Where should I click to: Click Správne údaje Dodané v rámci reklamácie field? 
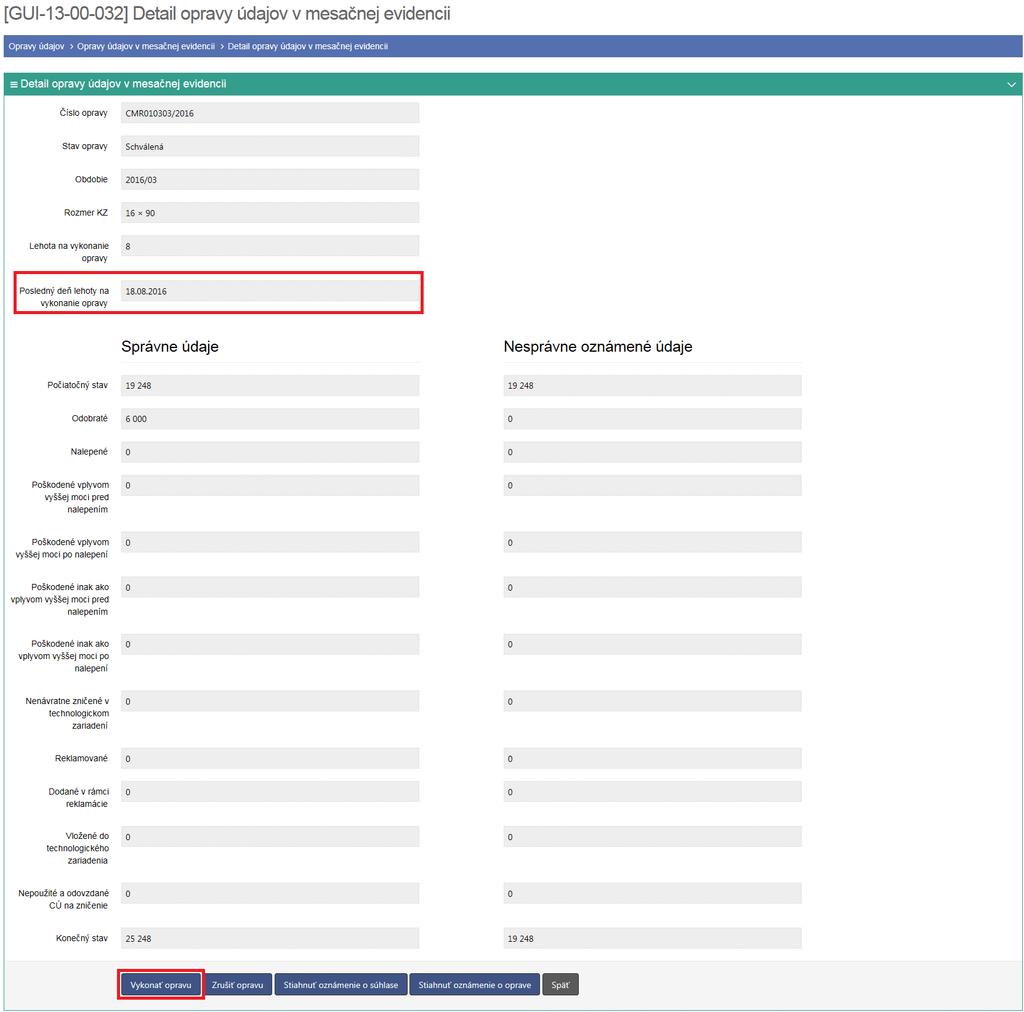pyautogui.click(x=270, y=792)
